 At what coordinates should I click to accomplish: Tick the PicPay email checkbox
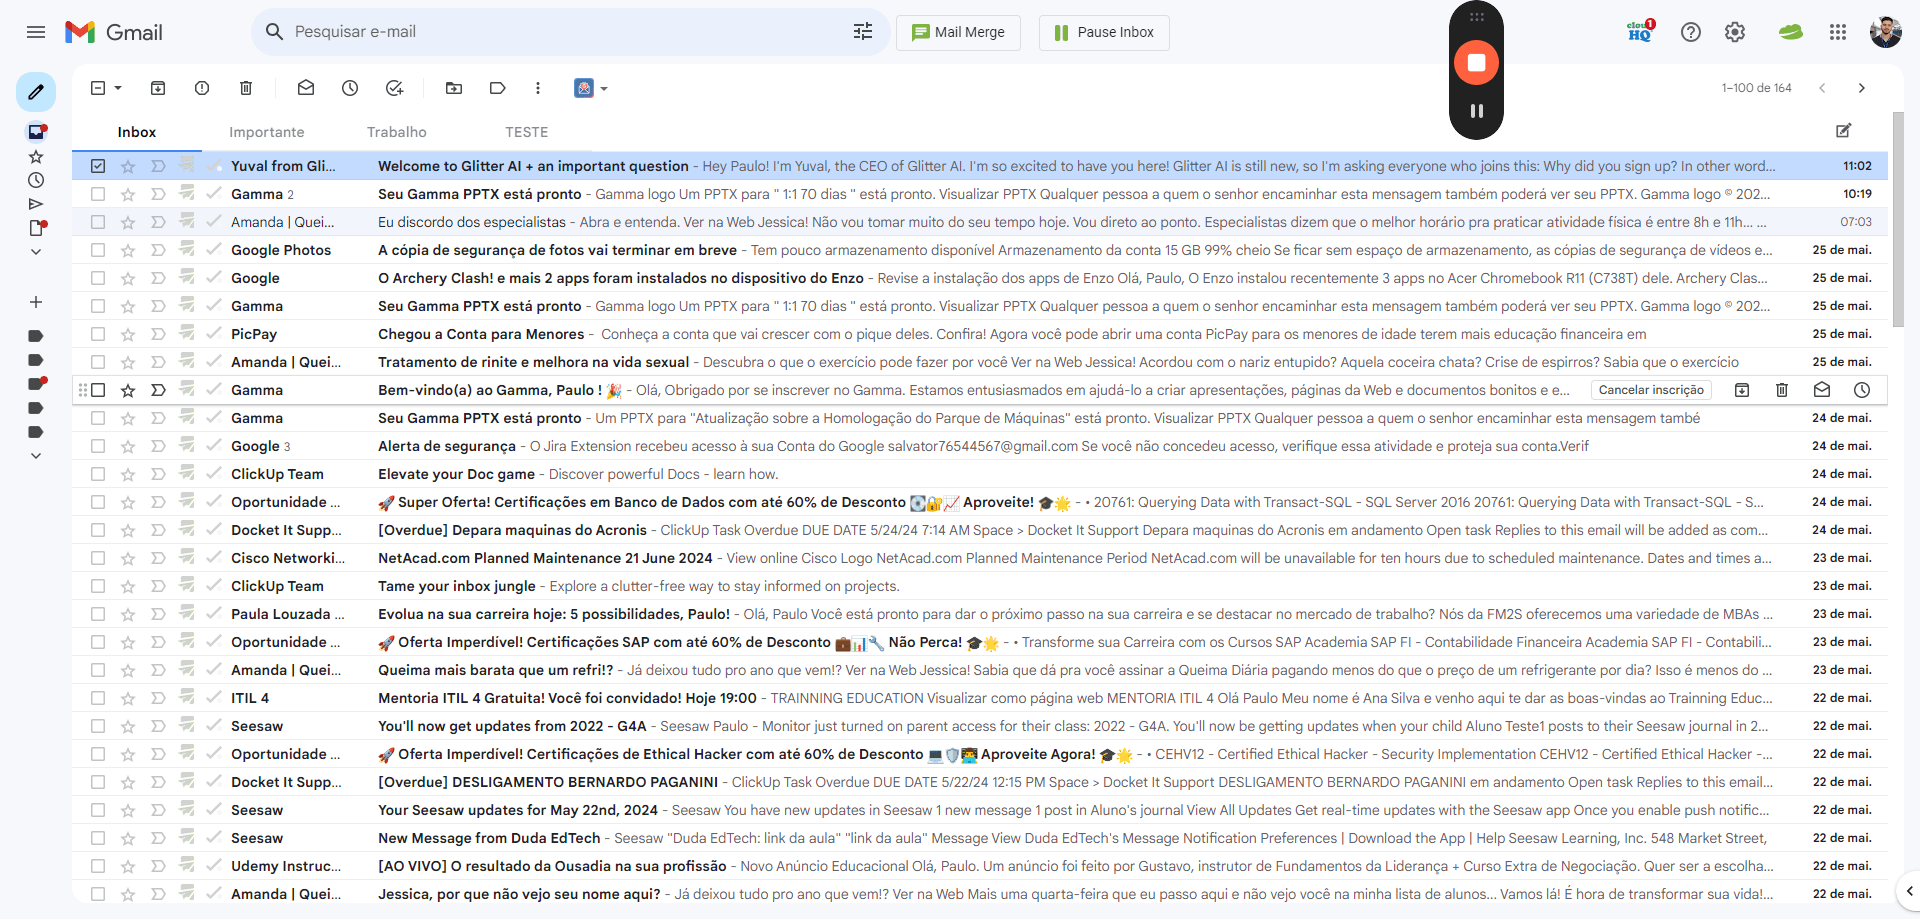tap(98, 334)
